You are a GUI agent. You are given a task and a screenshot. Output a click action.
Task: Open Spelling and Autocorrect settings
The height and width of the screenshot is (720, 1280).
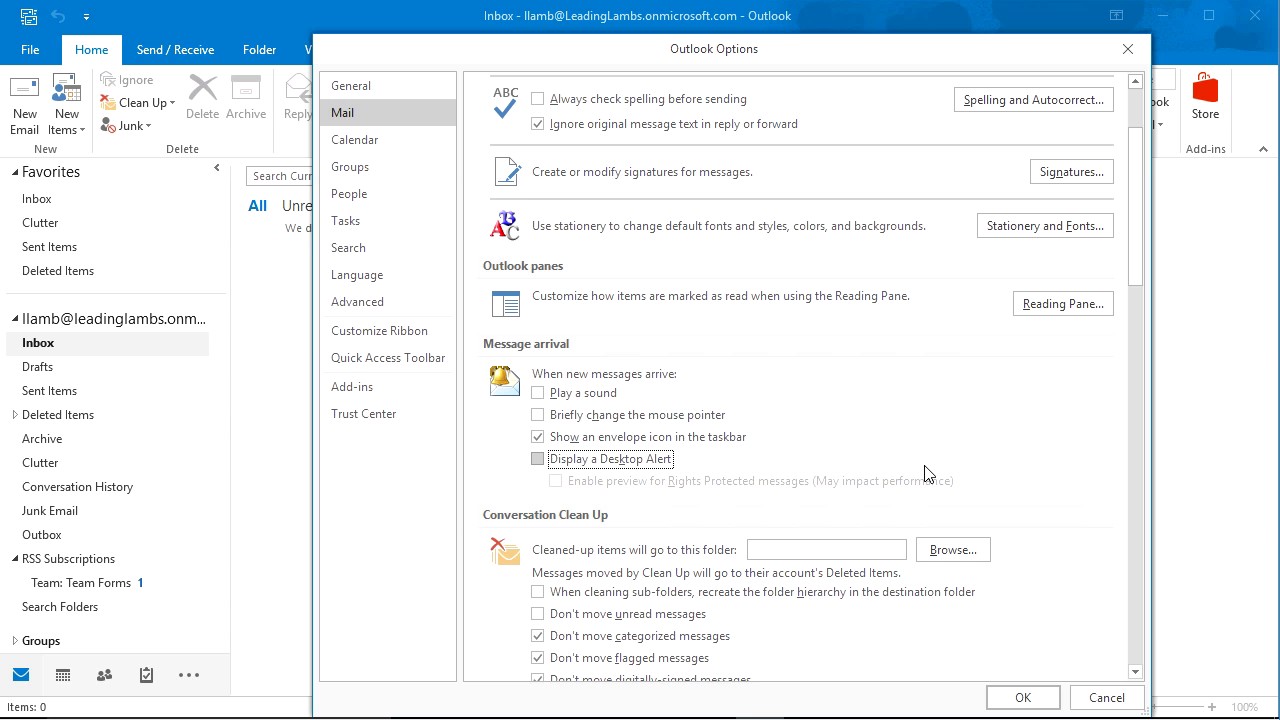(x=1034, y=100)
